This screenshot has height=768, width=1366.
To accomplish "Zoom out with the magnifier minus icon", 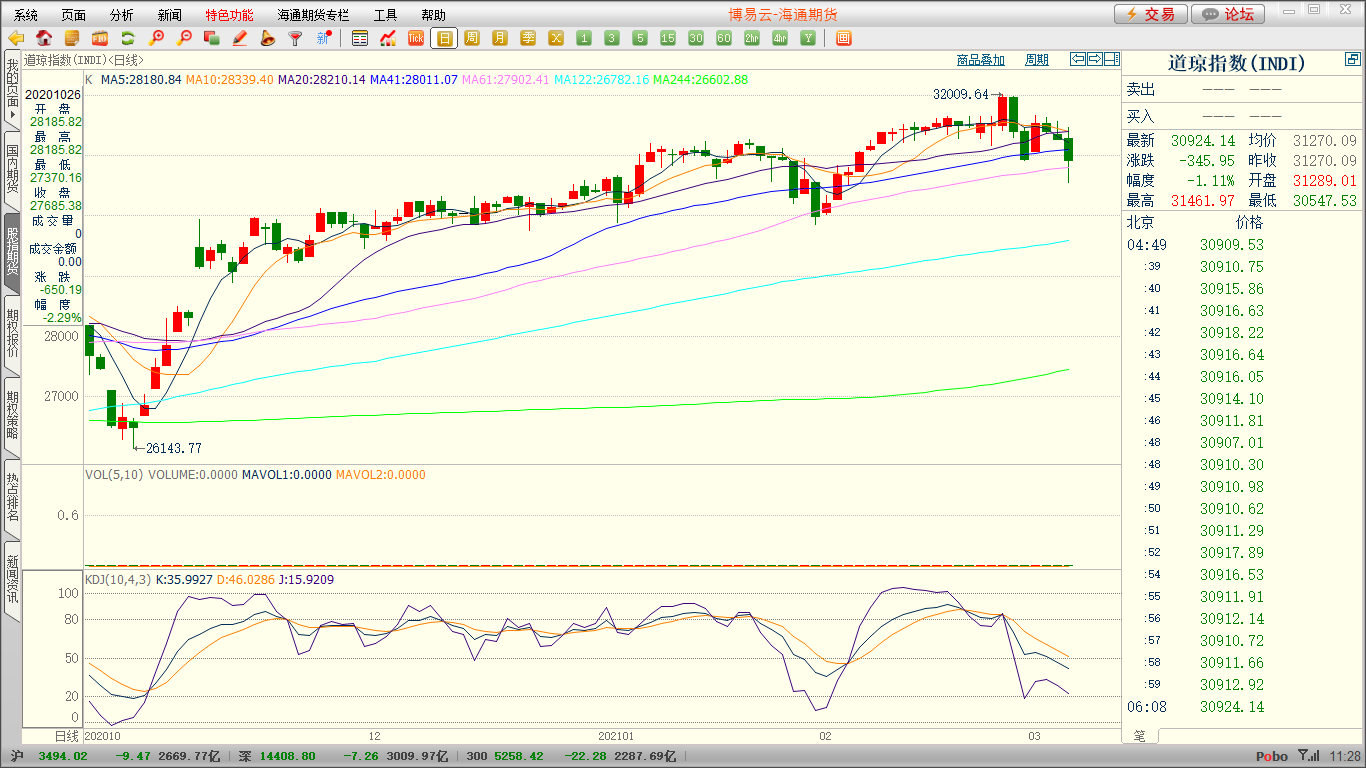I will [x=183, y=38].
